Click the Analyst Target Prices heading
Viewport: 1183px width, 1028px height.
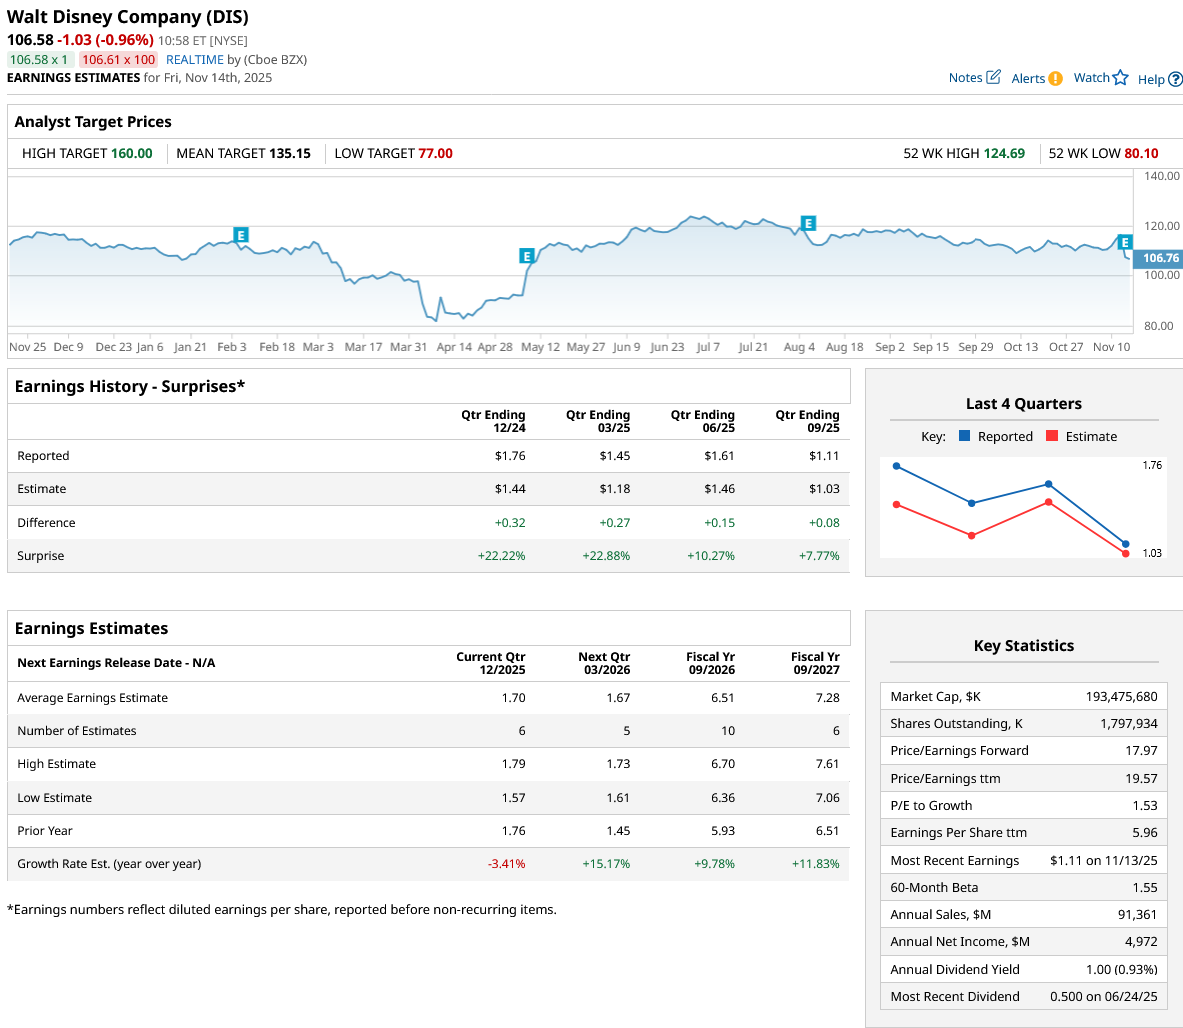93,122
